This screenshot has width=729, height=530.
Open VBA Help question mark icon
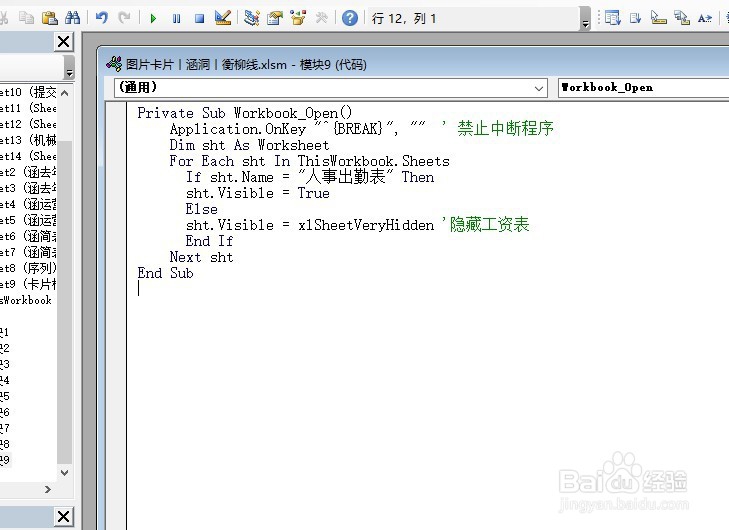pyautogui.click(x=350, y=18)
